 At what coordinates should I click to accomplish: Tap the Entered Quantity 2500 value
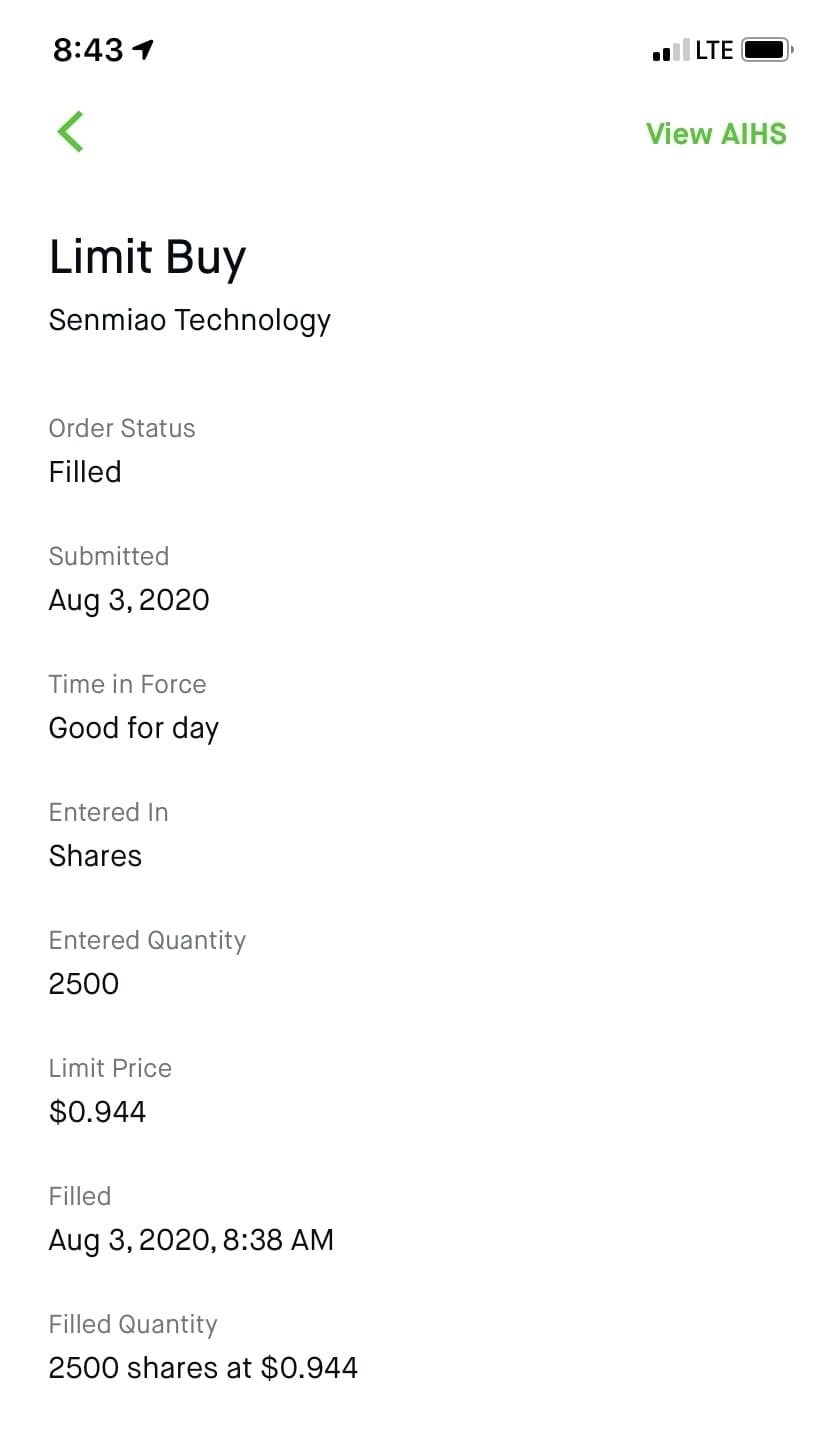[84, 984]
